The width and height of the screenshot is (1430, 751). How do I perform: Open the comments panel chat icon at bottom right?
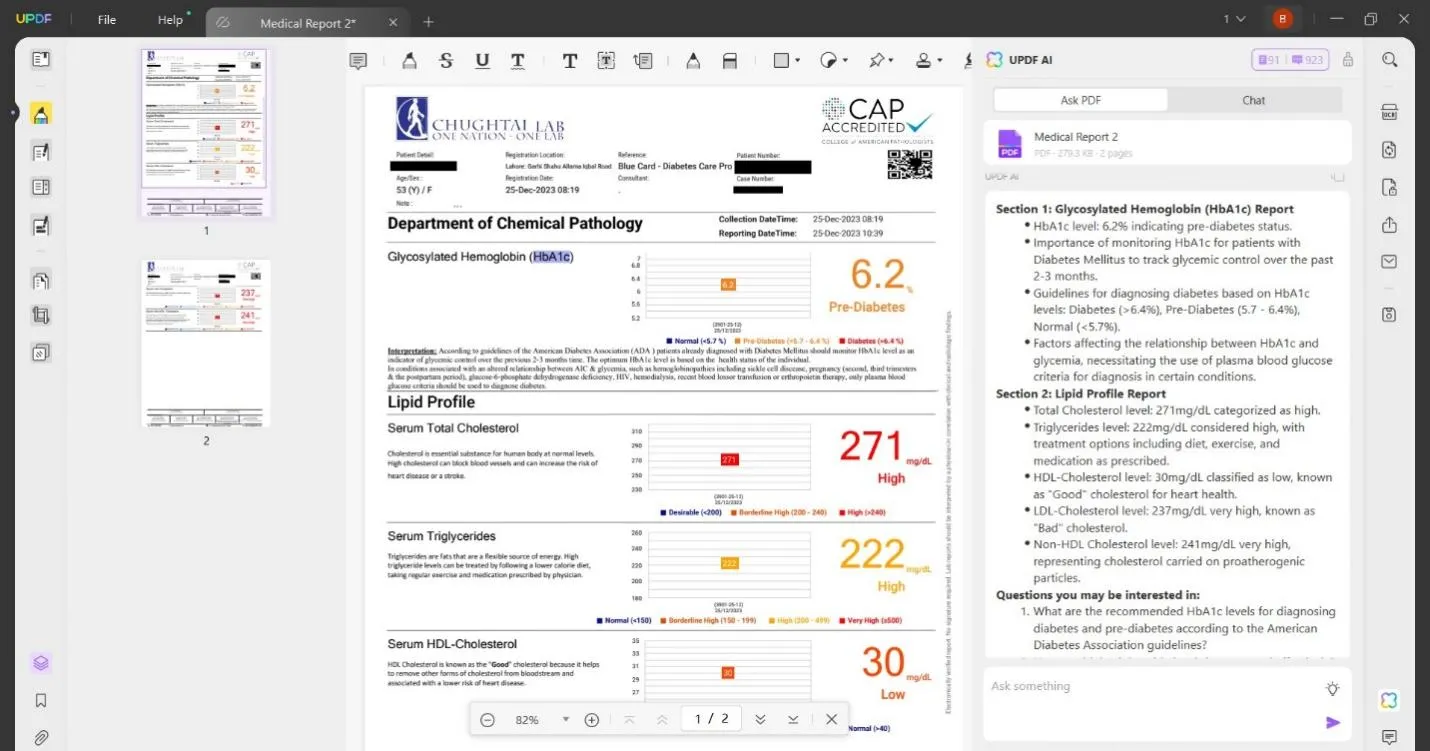click(x=1389, y=738)
